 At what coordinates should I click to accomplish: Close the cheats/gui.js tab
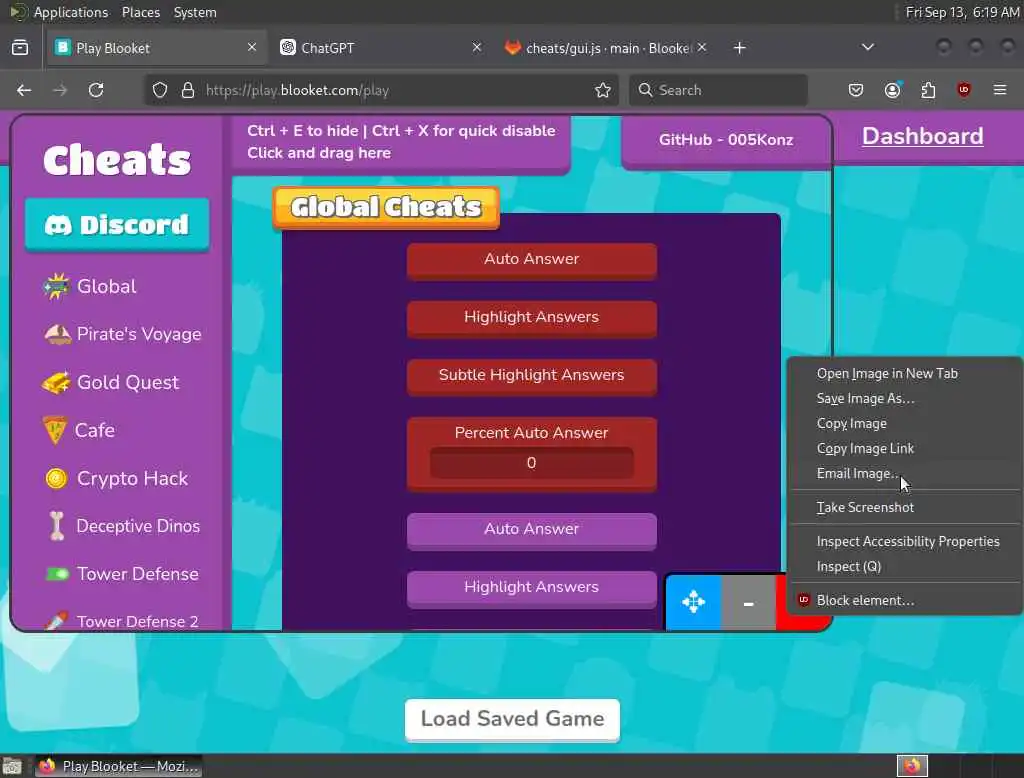point(701,47)
